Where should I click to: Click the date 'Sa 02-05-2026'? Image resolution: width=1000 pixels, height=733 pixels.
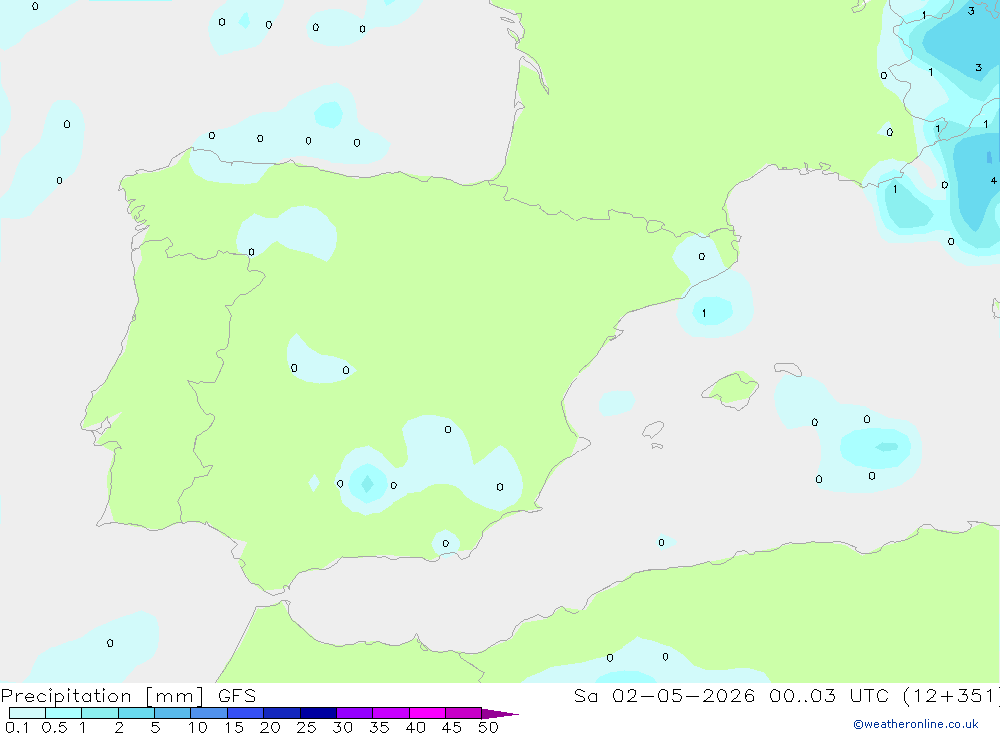click(x=664, y=695)
